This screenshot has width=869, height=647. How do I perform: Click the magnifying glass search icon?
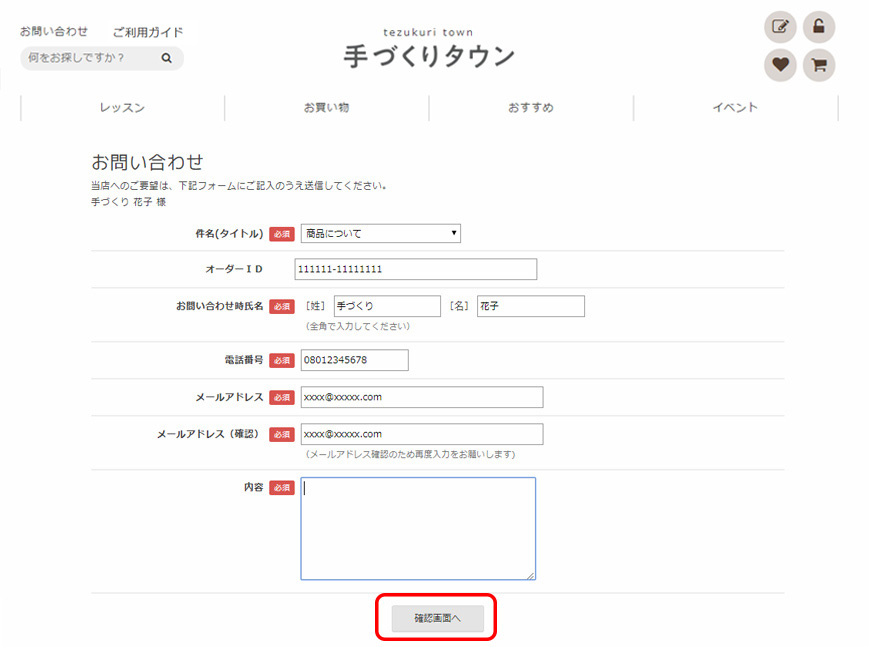pyautogui.click(x=167, y=58)
